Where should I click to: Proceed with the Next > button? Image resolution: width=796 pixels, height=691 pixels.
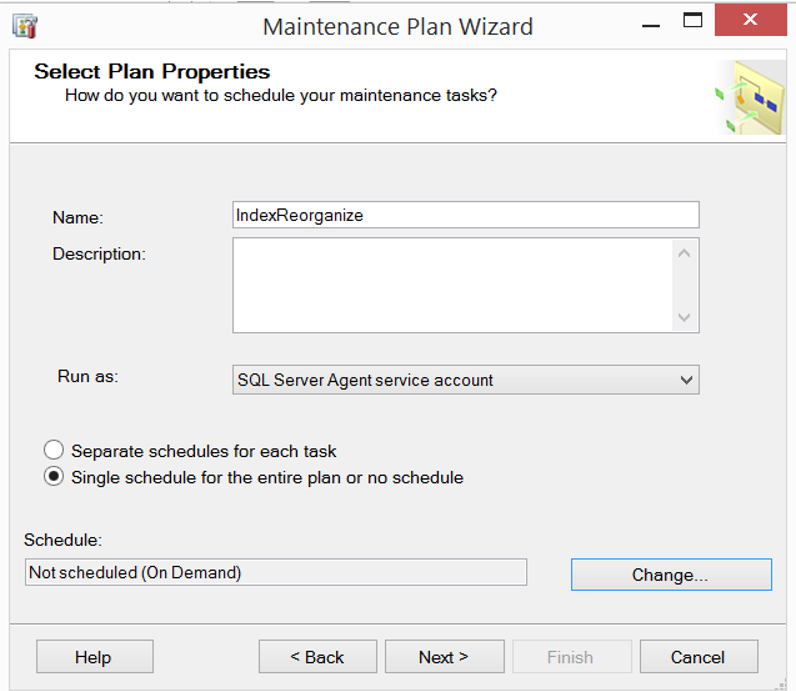[x=445, y=657]
